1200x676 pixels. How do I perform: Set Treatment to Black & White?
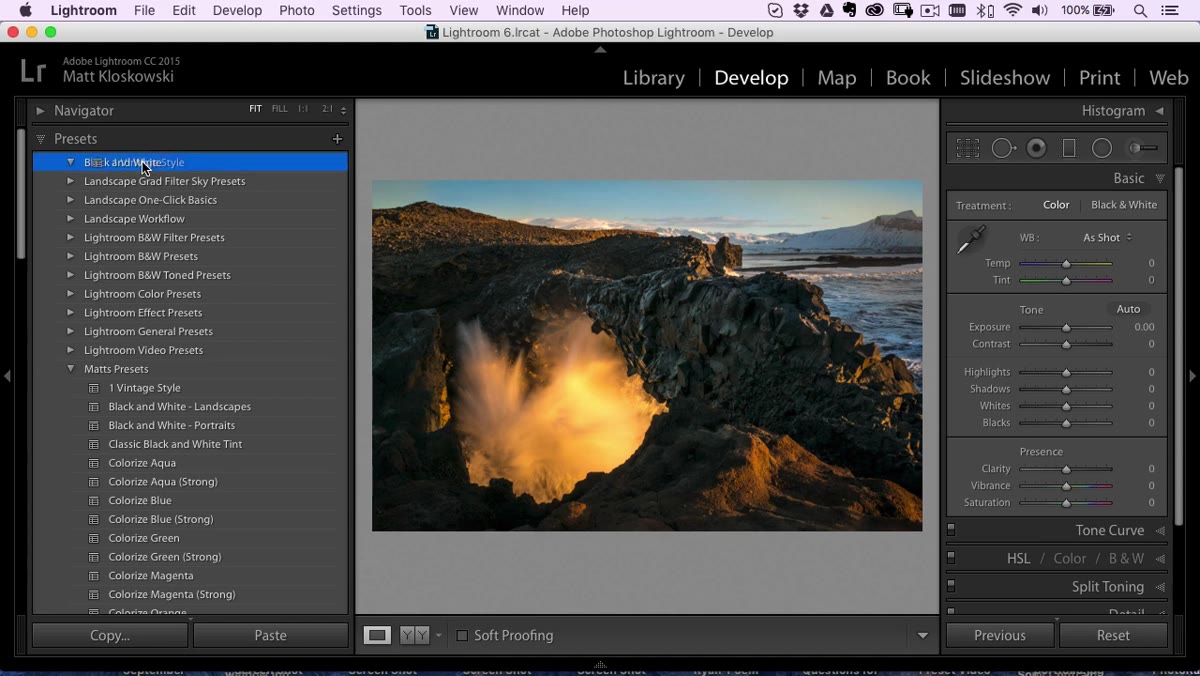(1124, 205)
